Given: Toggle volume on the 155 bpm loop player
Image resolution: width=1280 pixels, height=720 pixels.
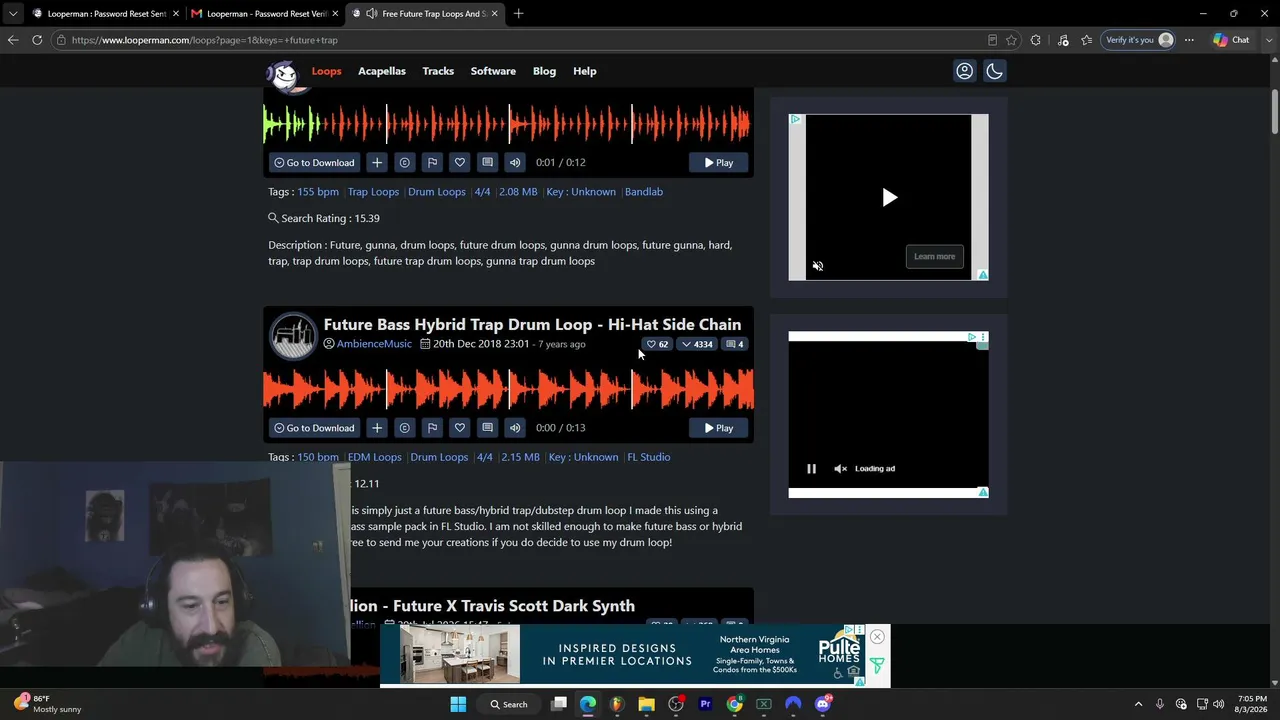Looking at the screenshot, I should (515, 162).
